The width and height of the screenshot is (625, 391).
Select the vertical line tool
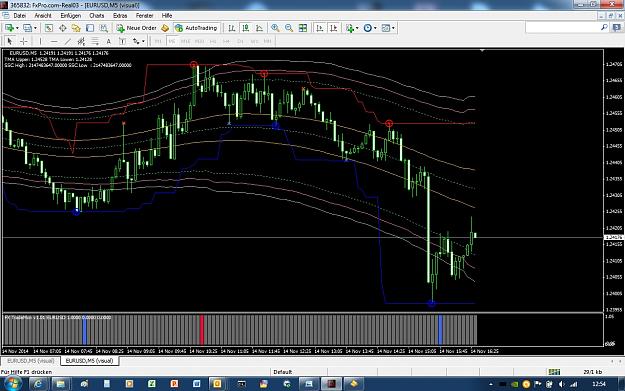coord(40,41)
